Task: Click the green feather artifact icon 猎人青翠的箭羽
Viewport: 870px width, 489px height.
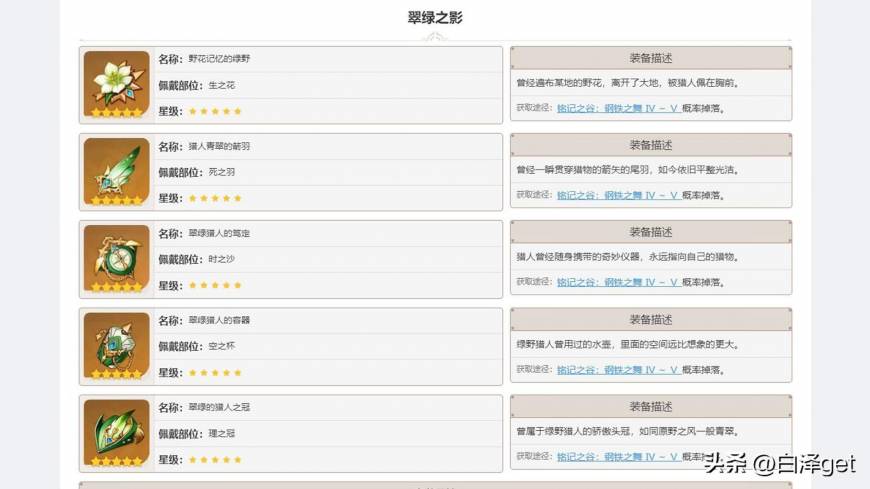Action: tap(117, 172)
